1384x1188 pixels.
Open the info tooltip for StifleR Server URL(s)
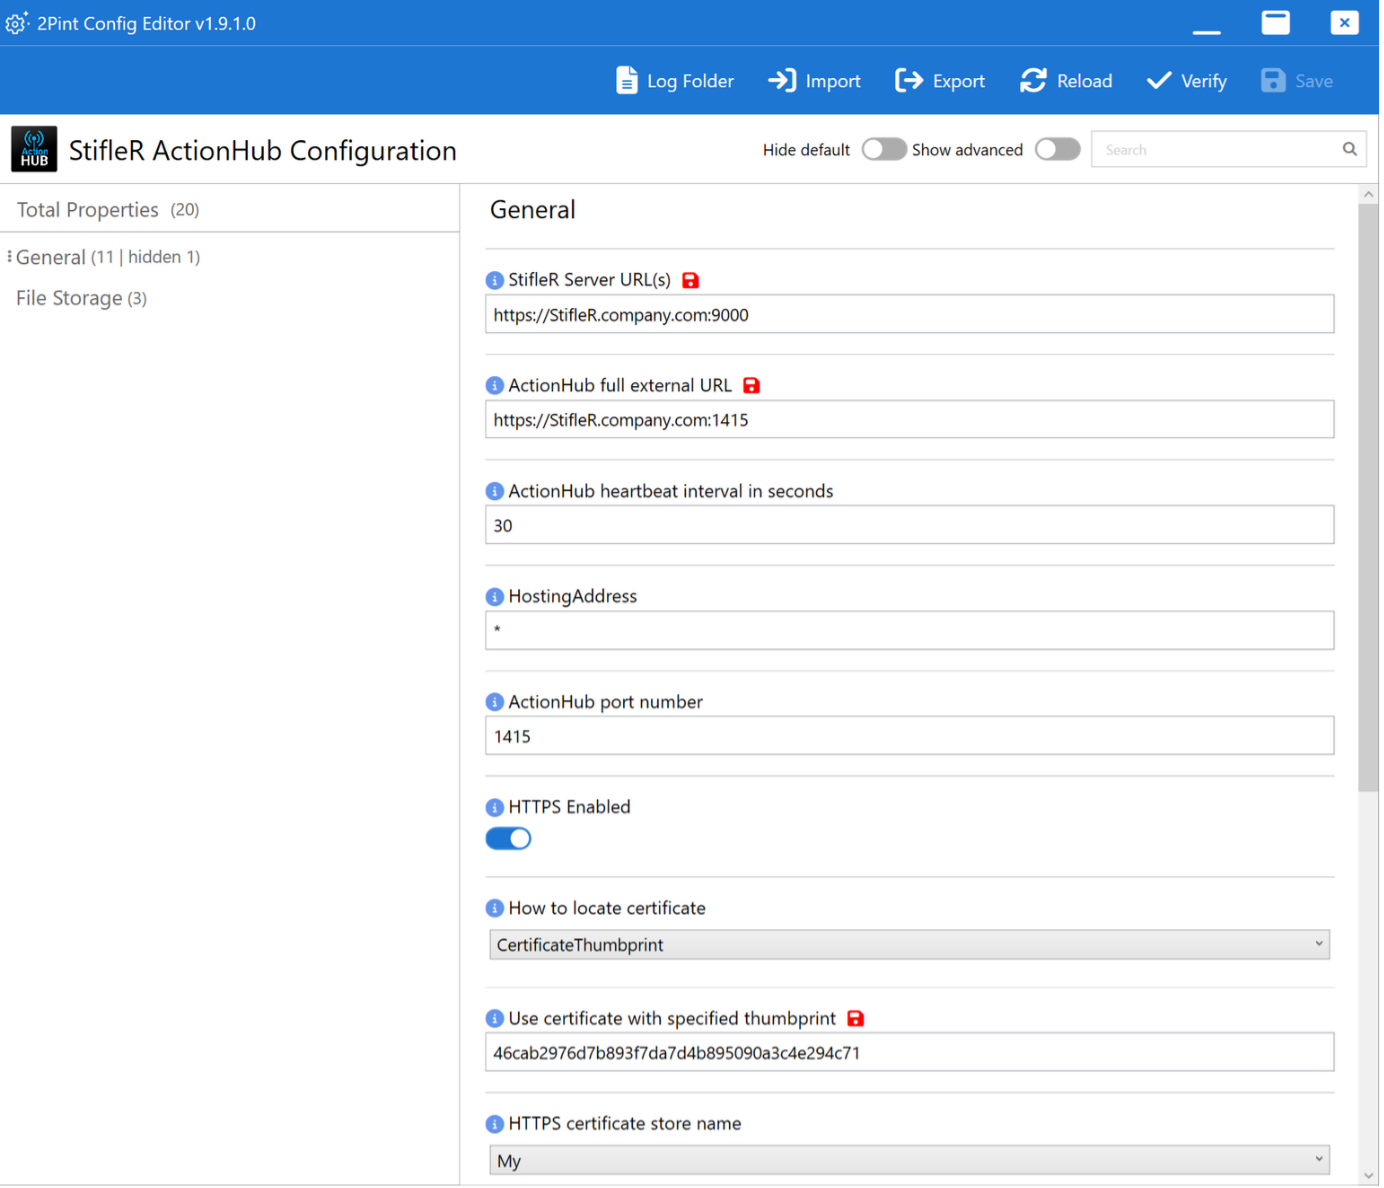click(494, 280)
